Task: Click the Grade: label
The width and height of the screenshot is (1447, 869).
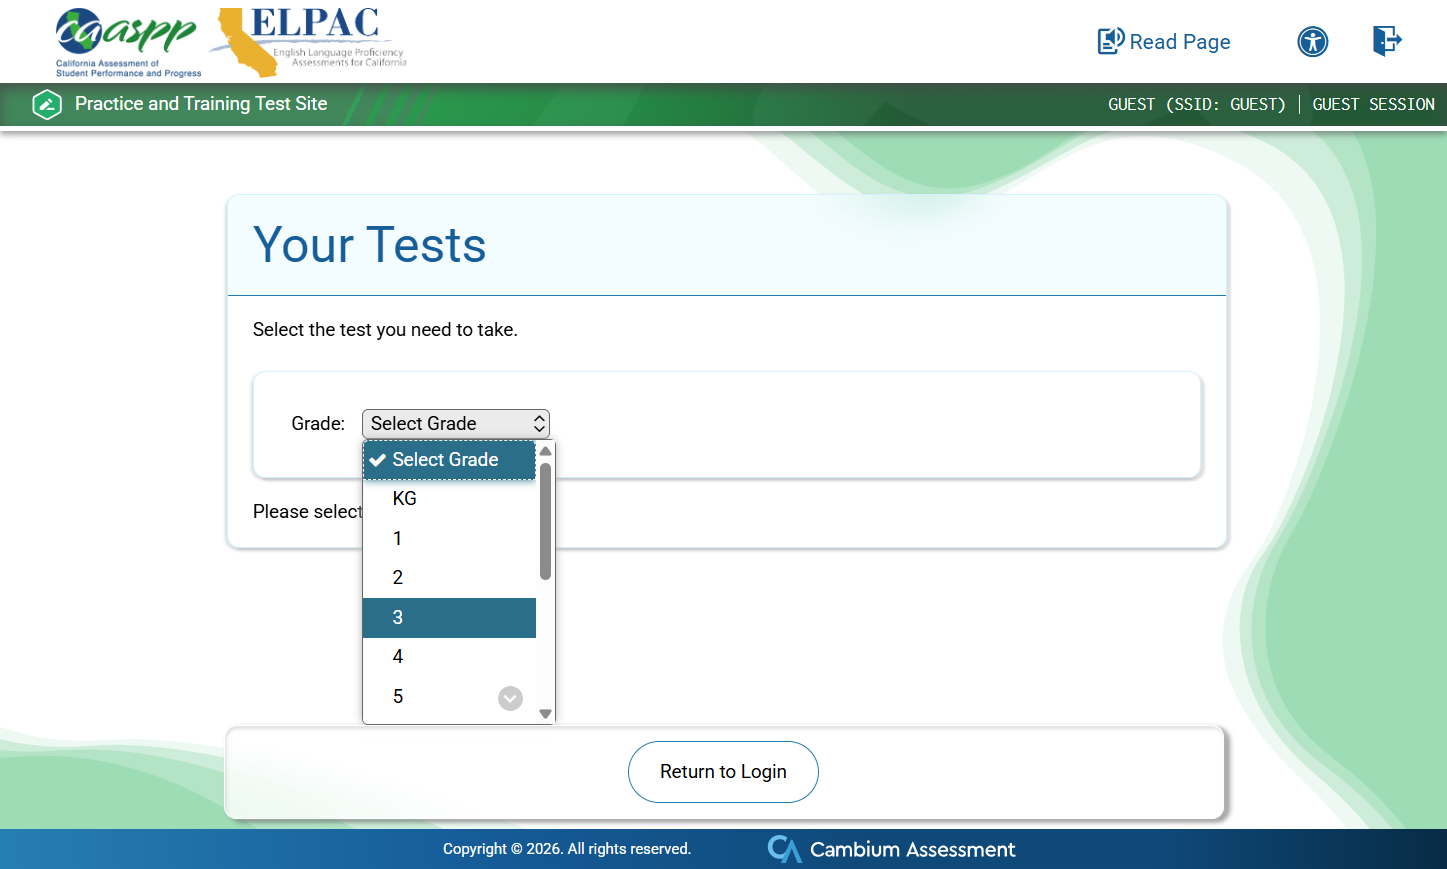Action: click(318, 424)
